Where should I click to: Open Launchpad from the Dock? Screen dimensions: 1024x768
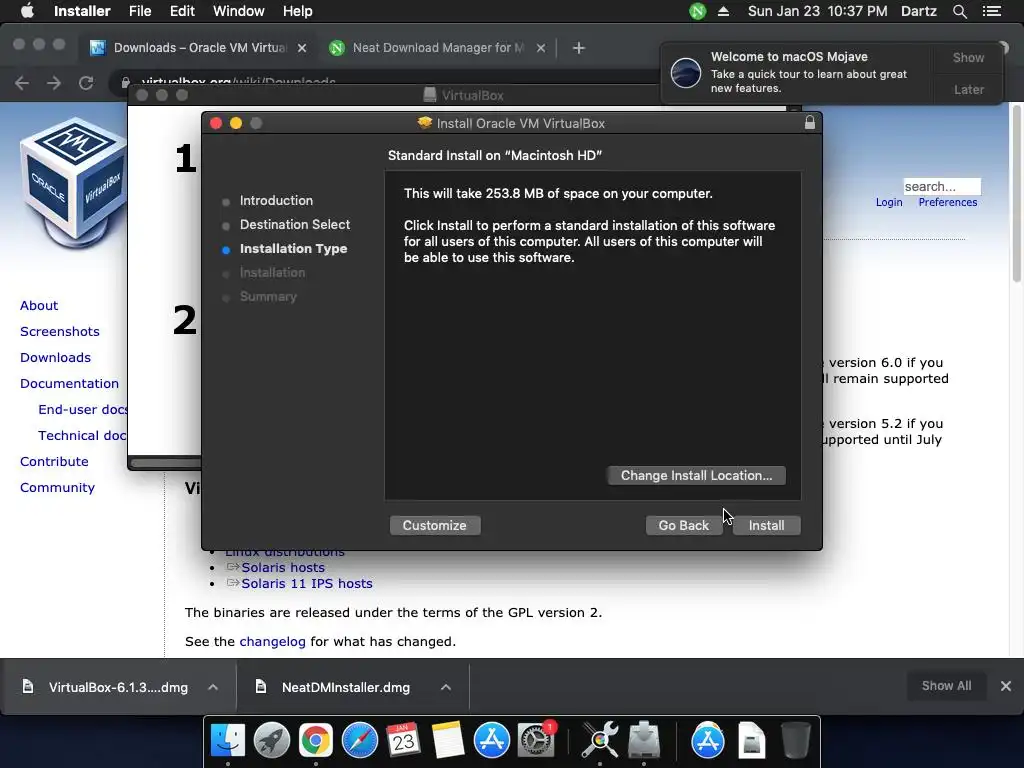pyautogui.click(x=272, y=740)
